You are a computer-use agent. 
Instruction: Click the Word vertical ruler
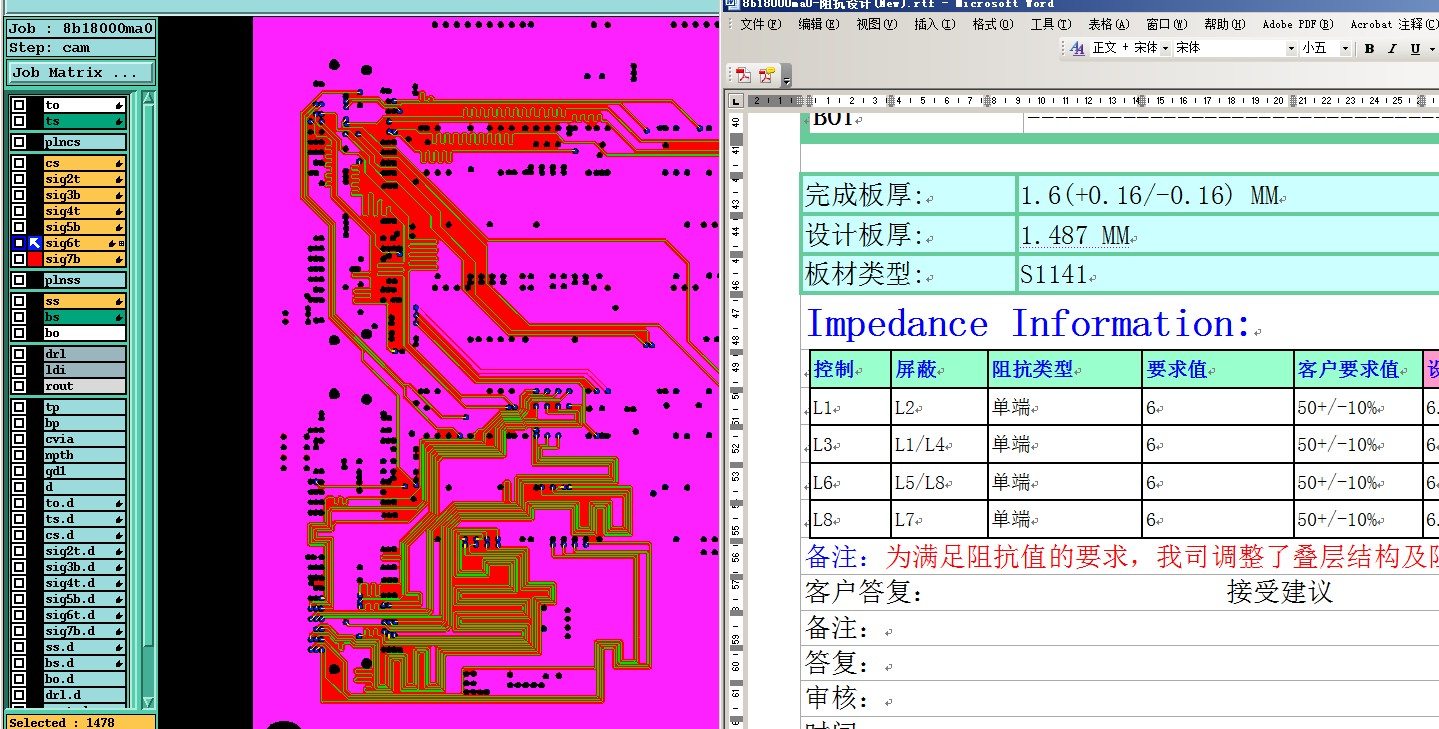coord(736,420)
